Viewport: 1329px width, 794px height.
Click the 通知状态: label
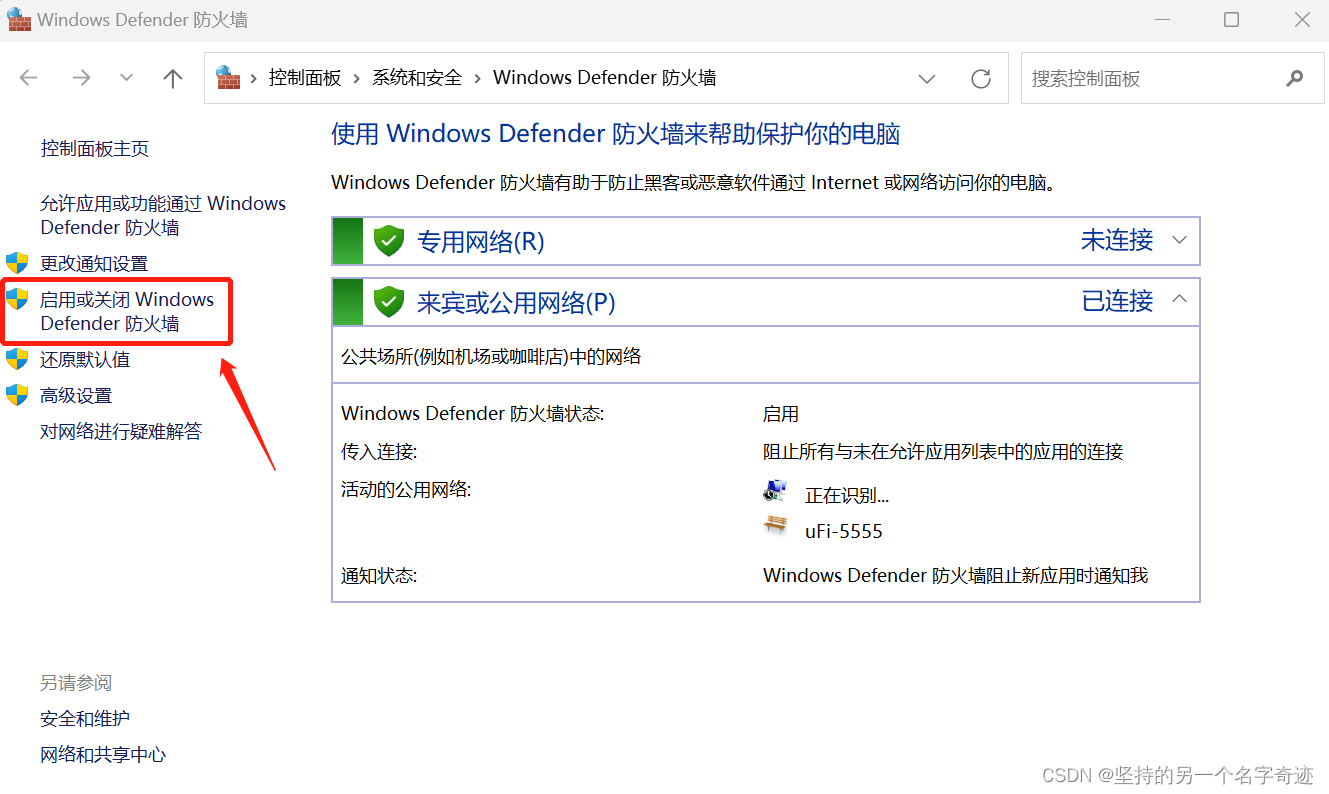(379, 576)
